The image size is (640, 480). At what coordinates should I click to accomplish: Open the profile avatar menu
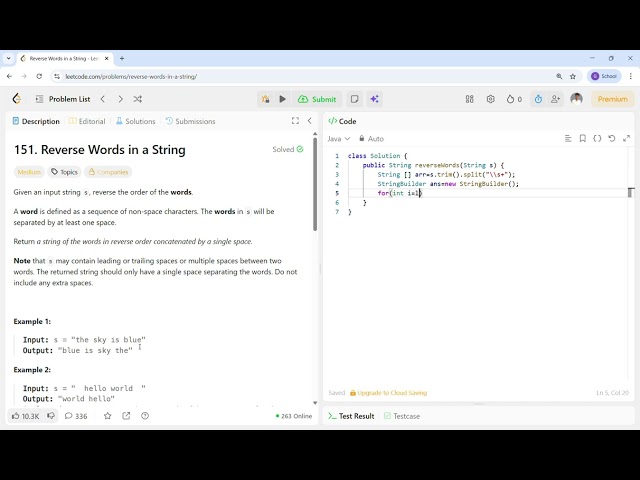click(576, 99)
